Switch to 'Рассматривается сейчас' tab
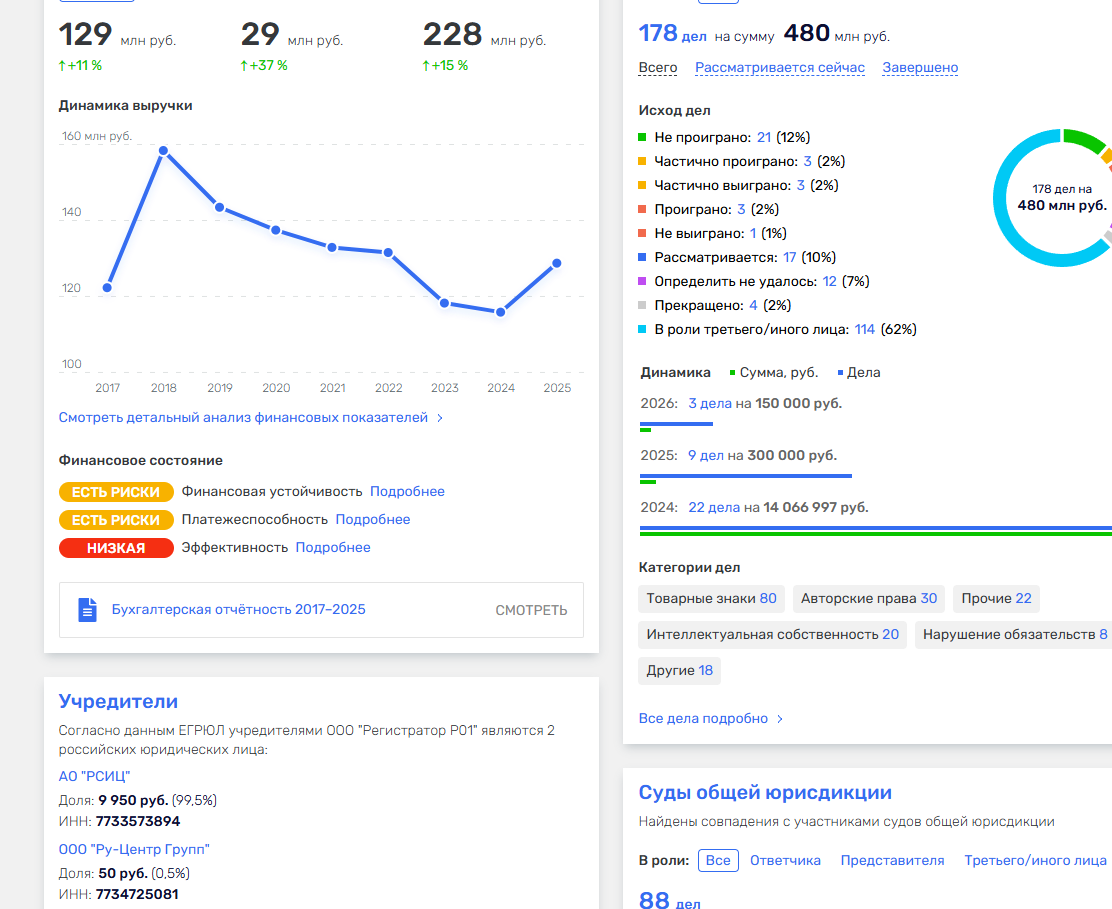This screenshot has height=909, width=1112. (779, 68)
